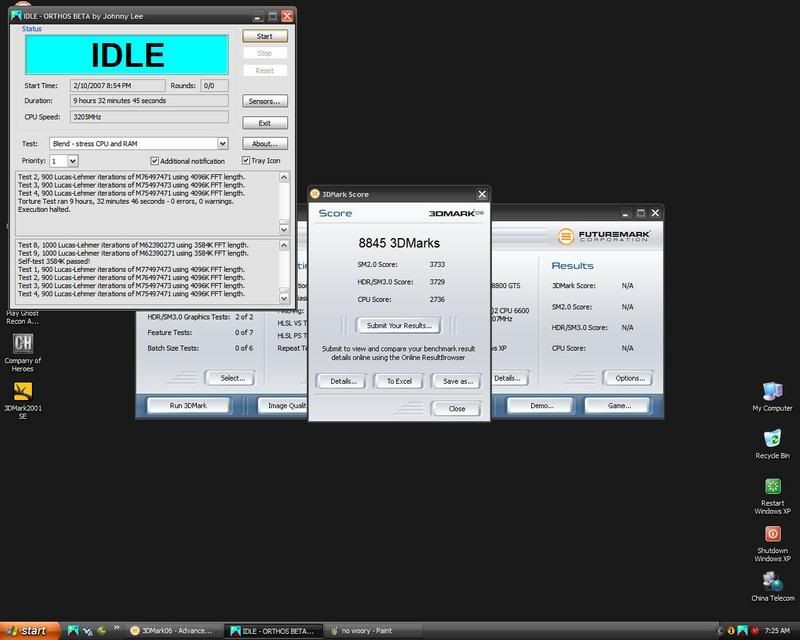The height and width of the screenshot is (640, 800).
Task: Click the Shutdown Windows XP shortcut icon
Action: (771, 534)
